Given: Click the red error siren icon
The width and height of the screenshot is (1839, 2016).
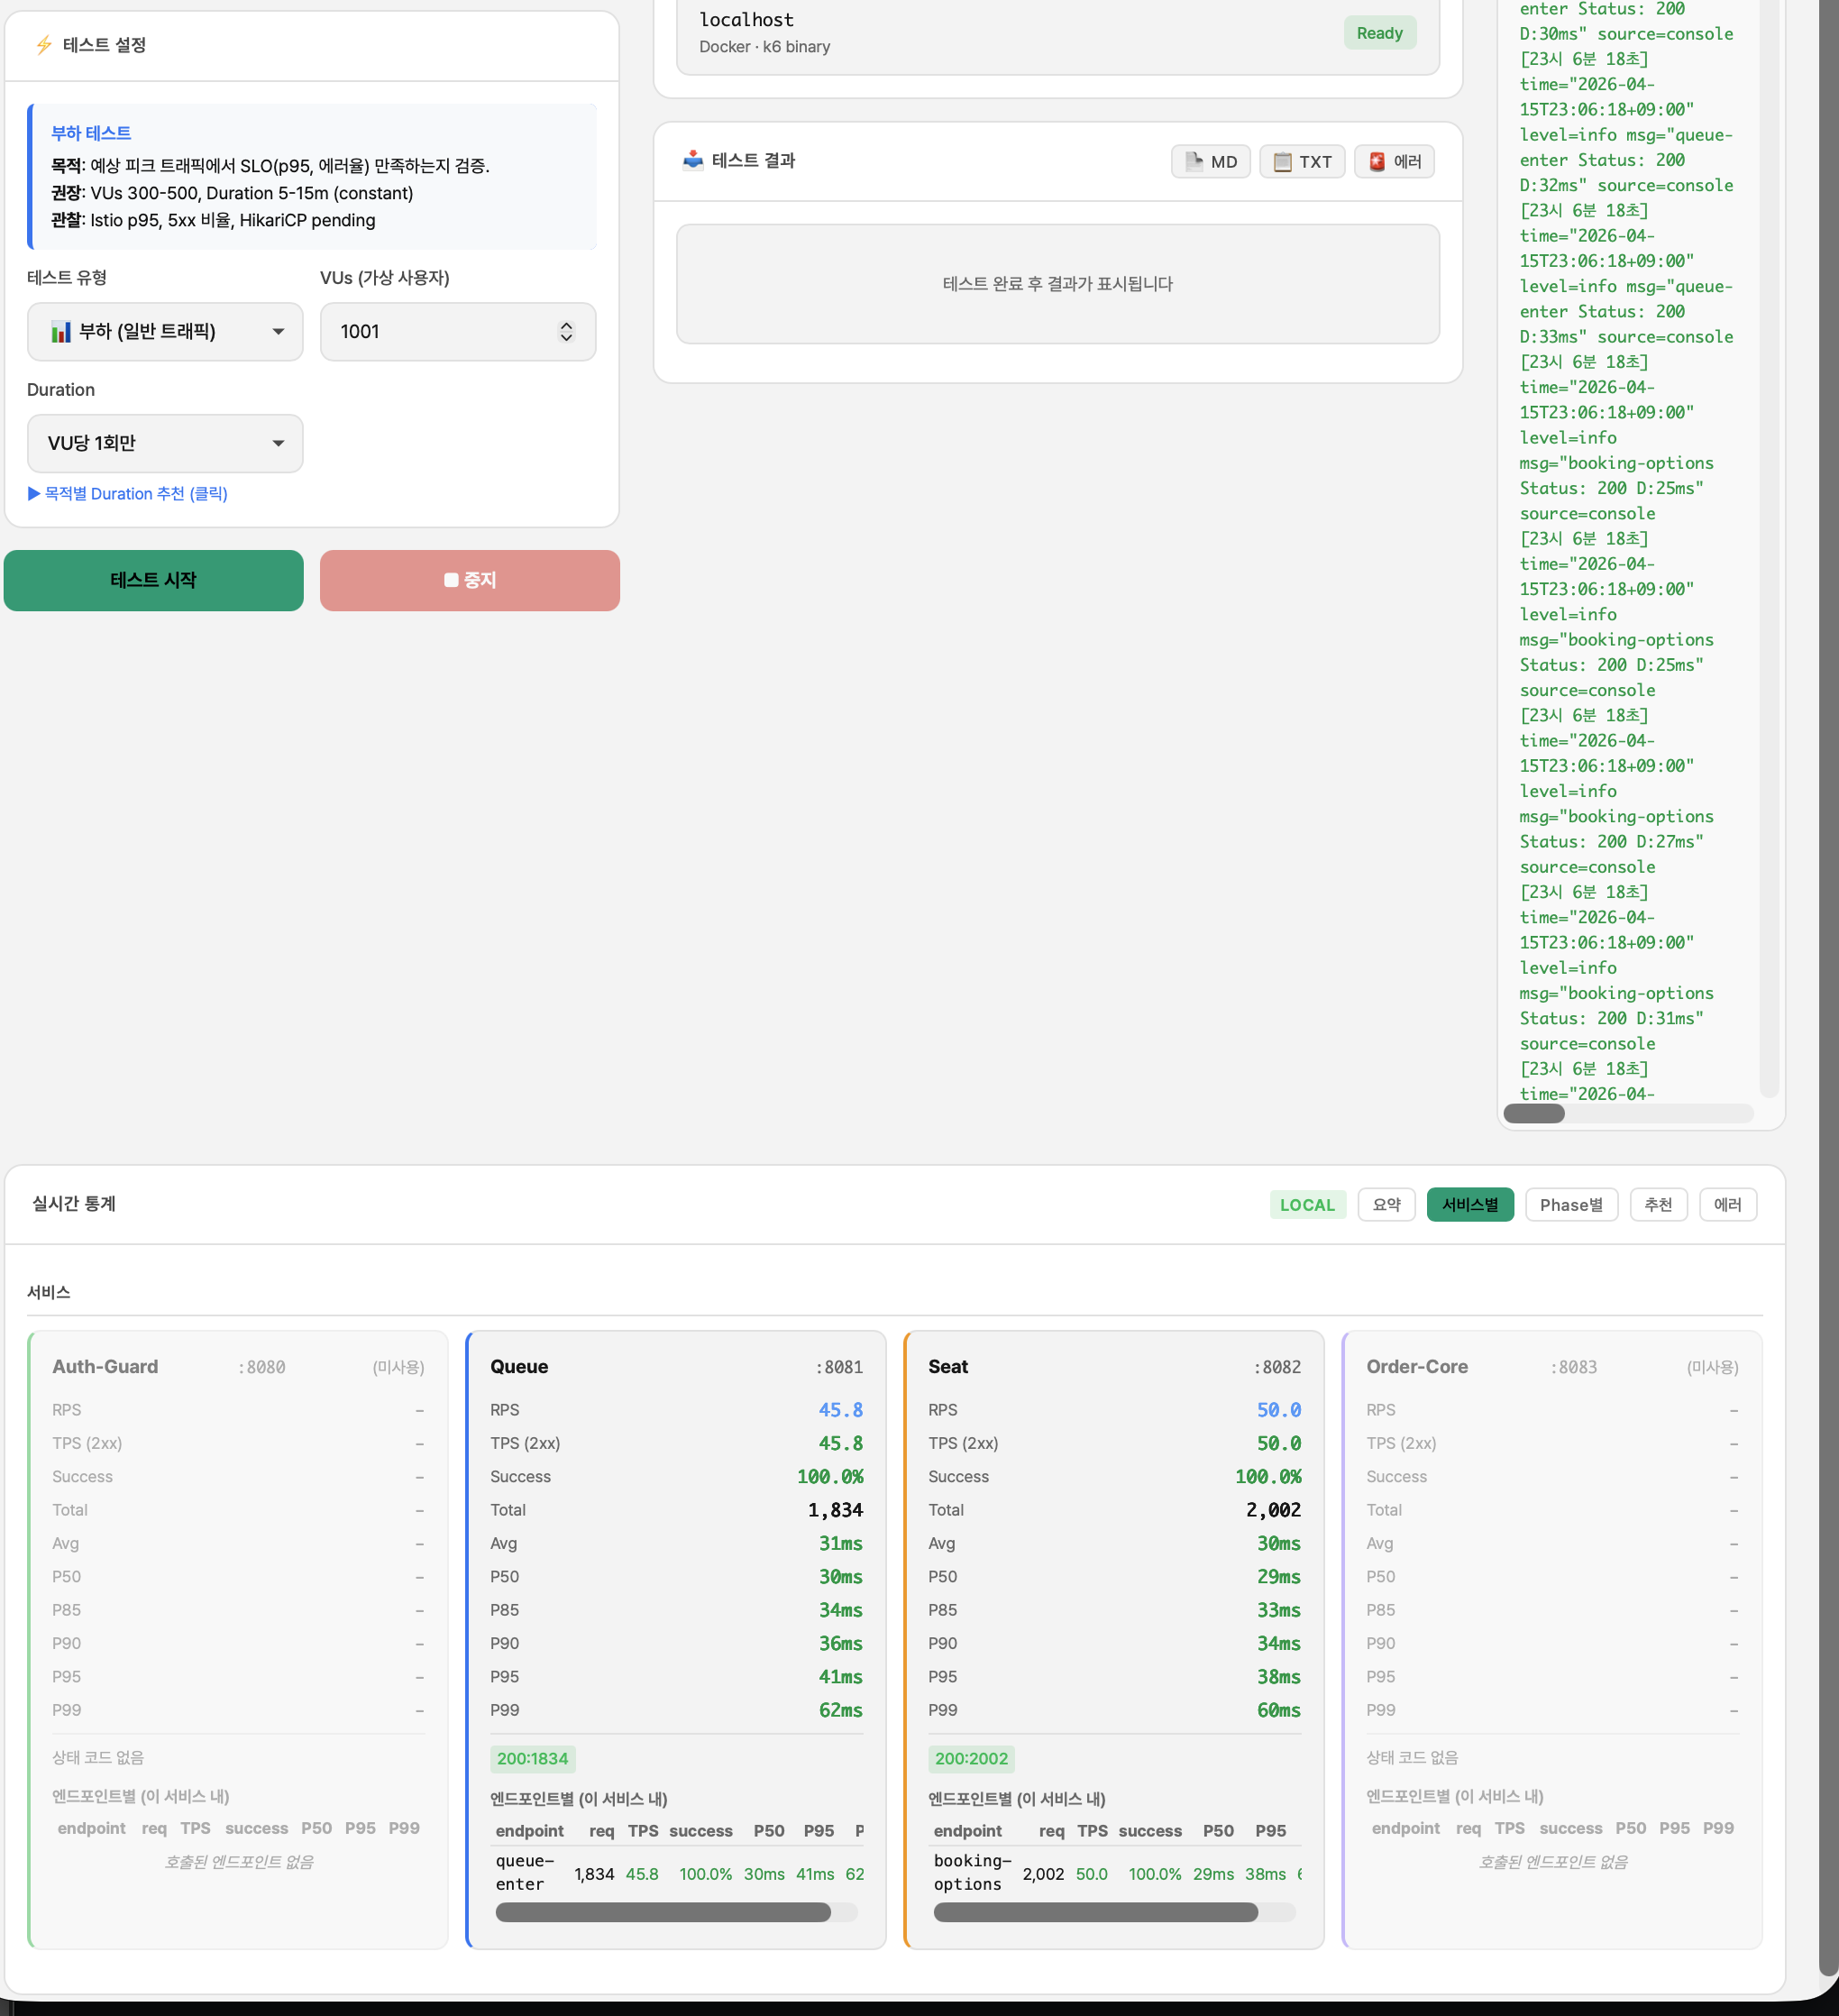Looking at the screenshot, I should click(1377, 161).
